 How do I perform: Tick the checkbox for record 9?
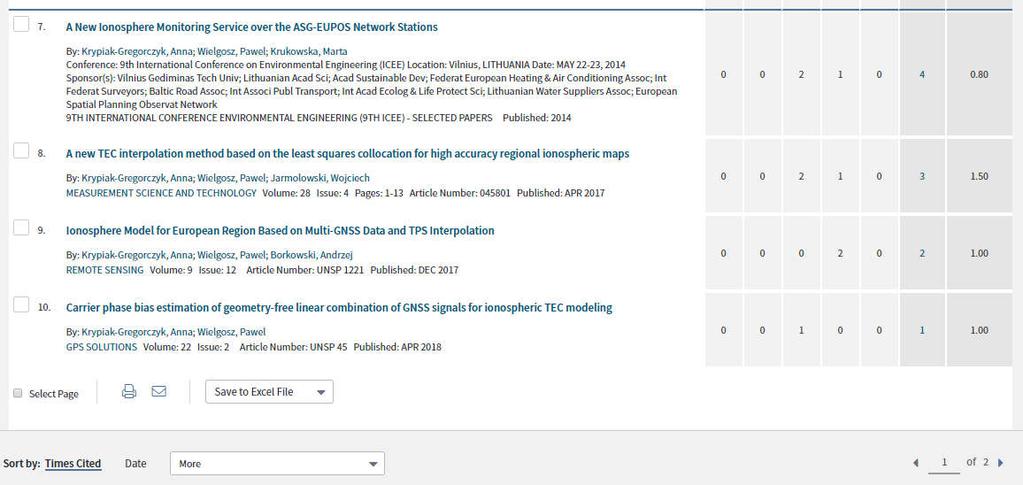click(21, 228)
